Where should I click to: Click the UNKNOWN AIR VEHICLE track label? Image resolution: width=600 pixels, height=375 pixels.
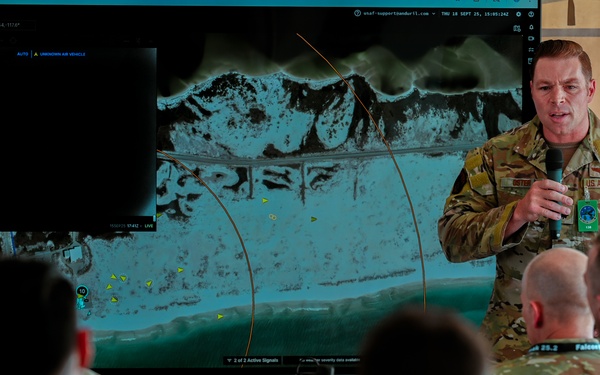(62, 54)
